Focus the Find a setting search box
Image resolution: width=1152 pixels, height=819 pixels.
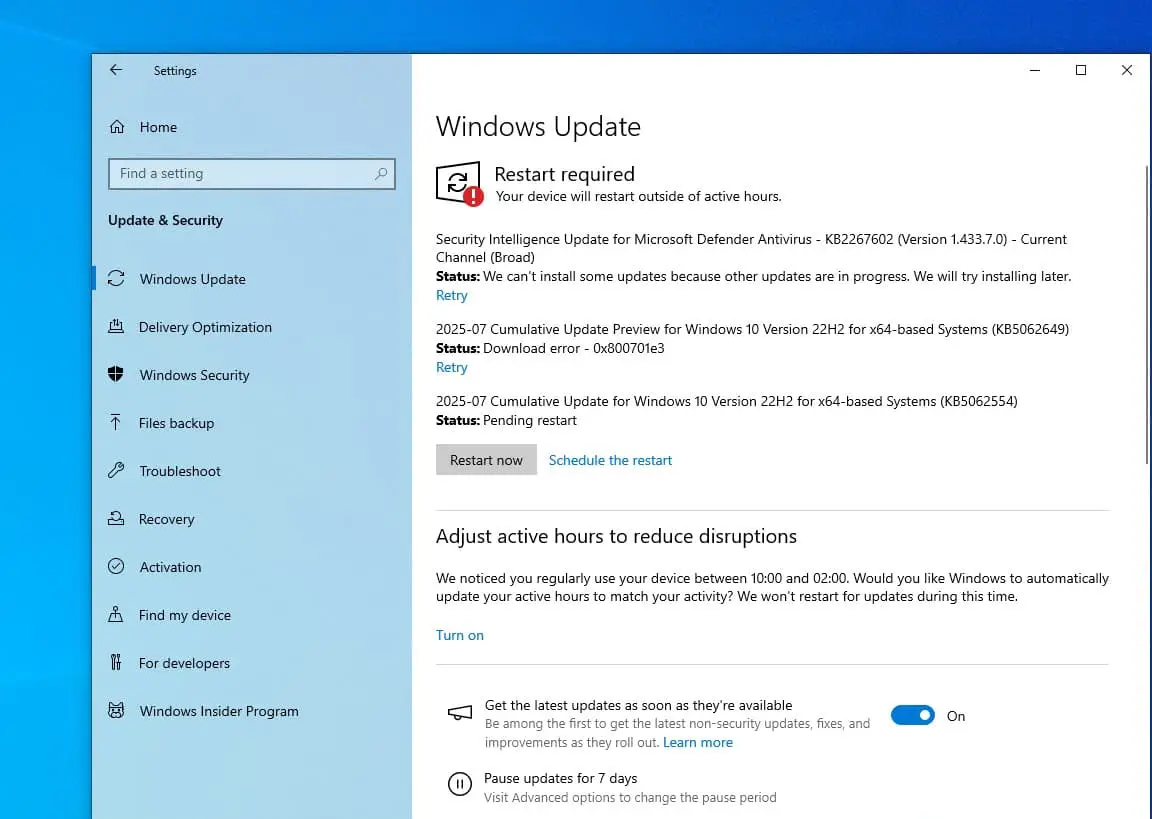(x=252, y=173)
